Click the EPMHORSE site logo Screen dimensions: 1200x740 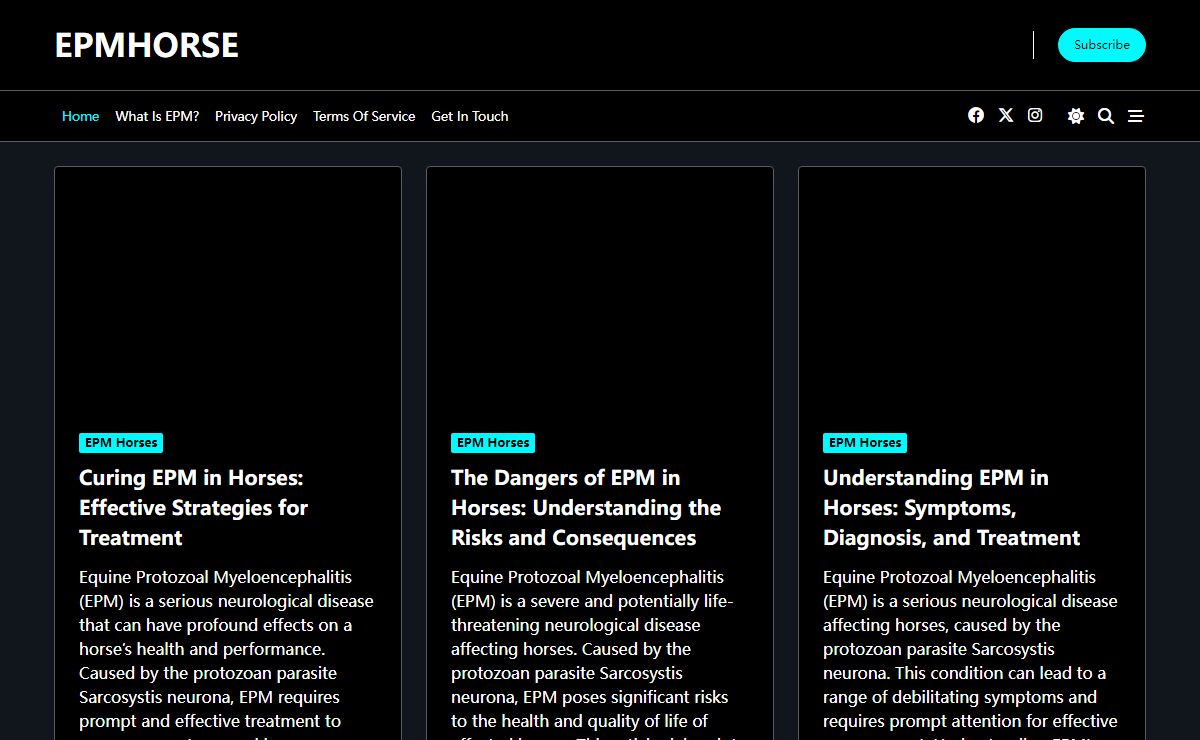coord(147,45)
